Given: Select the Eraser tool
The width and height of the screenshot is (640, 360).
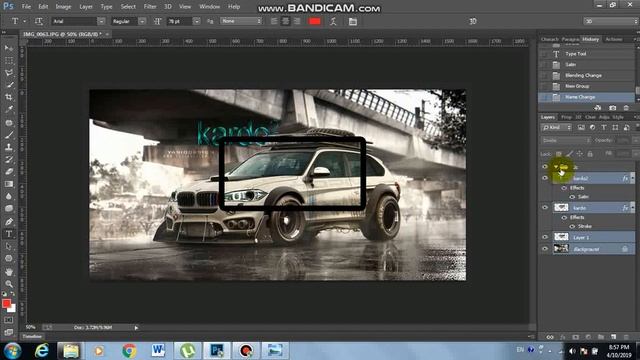Looking at the screenshot, I should [9, 171].
